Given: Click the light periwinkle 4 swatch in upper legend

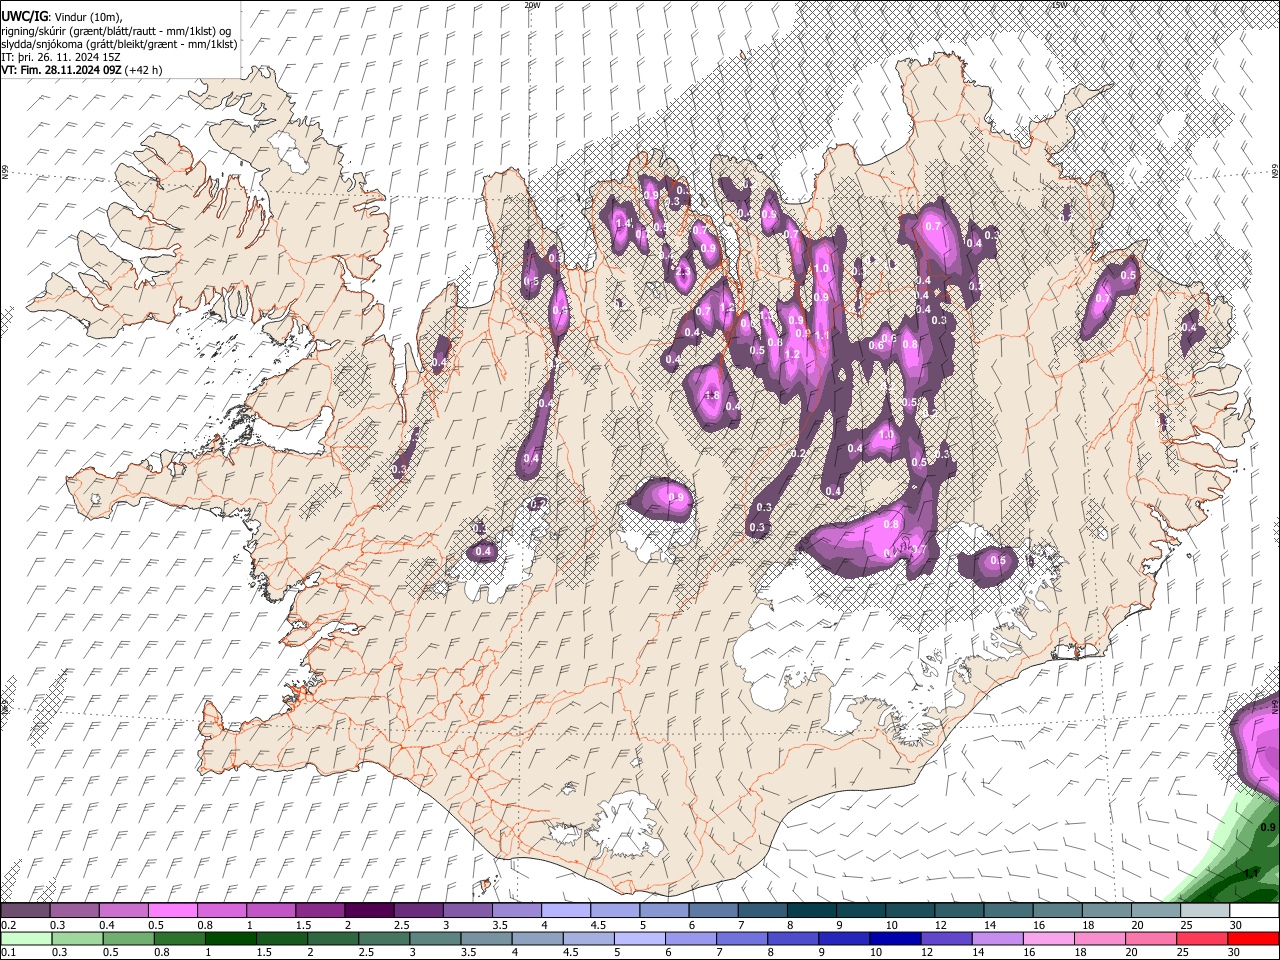Looking at the screenshot, I should tap(565, 911).
